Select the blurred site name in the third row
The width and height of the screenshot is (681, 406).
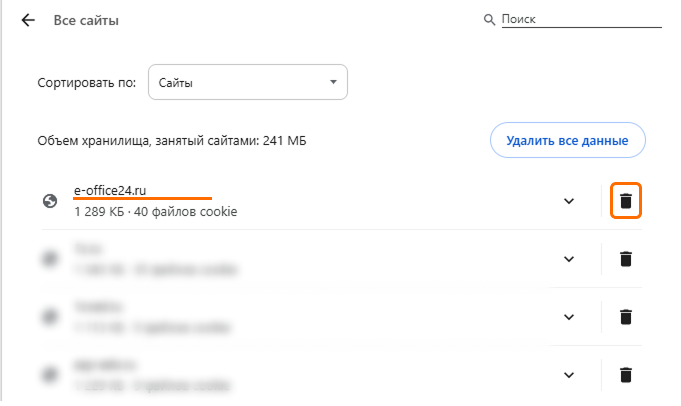point(97,306)
